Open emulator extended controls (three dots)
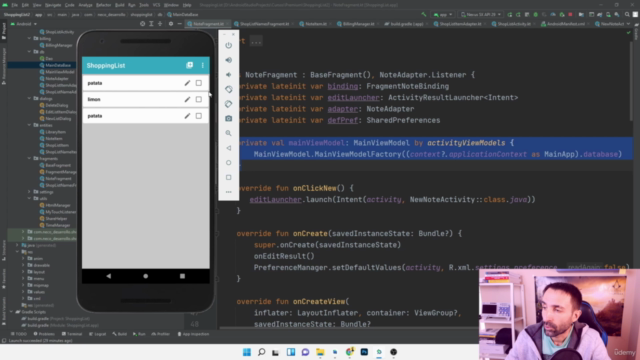The image size is (640, 360). [229, 191]
